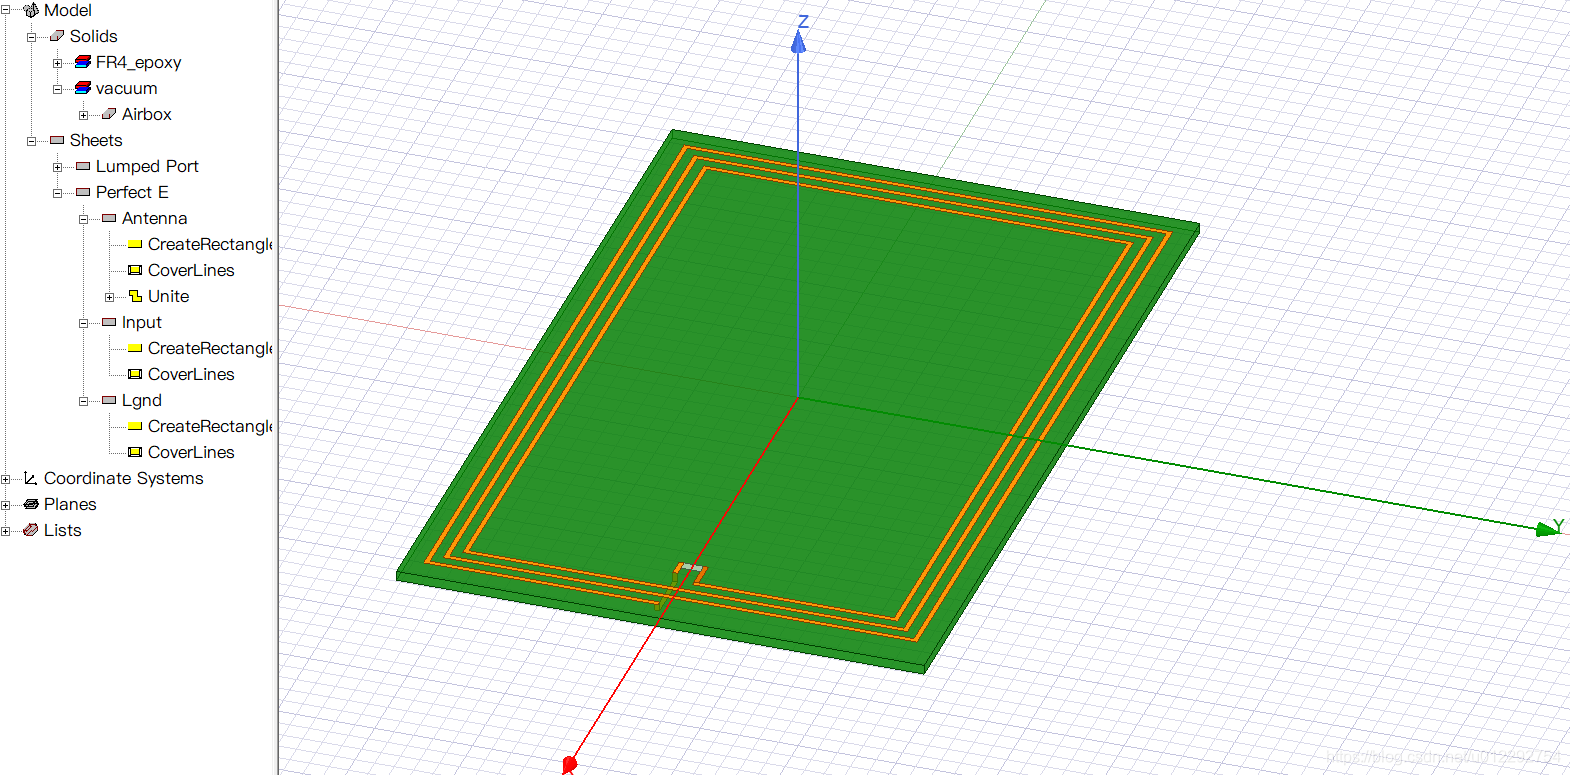Select the Planes label
The width and height of the screenshot is (1570, 775).
point(70,504)
